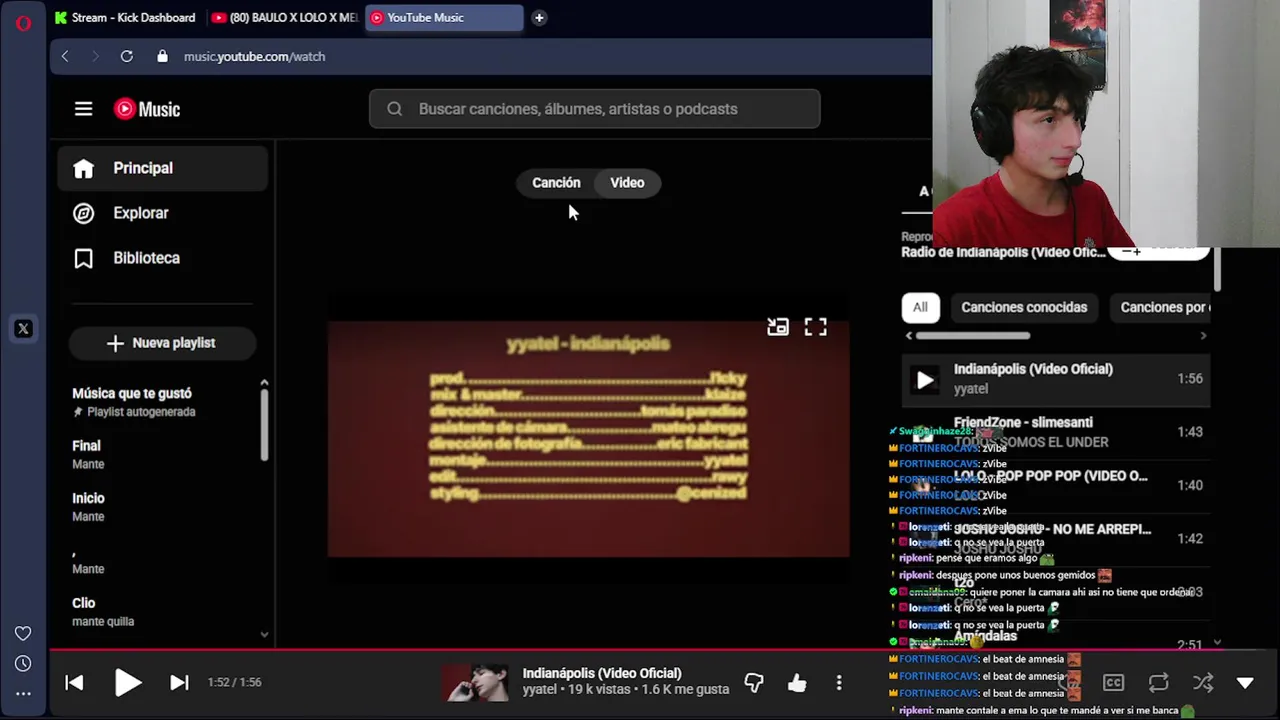Click the queue panel vertical scrollbar
The image size is (1280, 720).
pos(1217,270)
